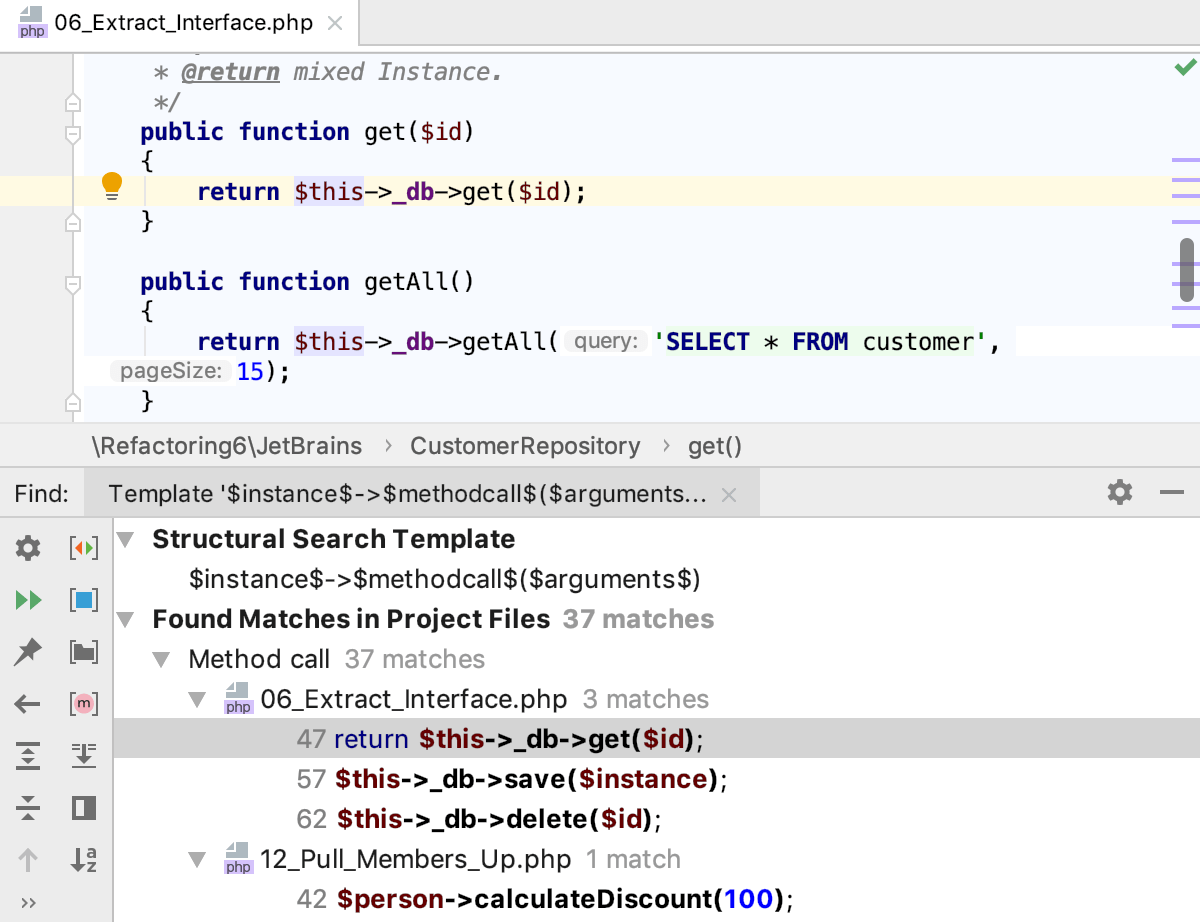Select result line 62 $this->_db->delete($id)
Screen dimensions: 1200x922
pos(657,819)
